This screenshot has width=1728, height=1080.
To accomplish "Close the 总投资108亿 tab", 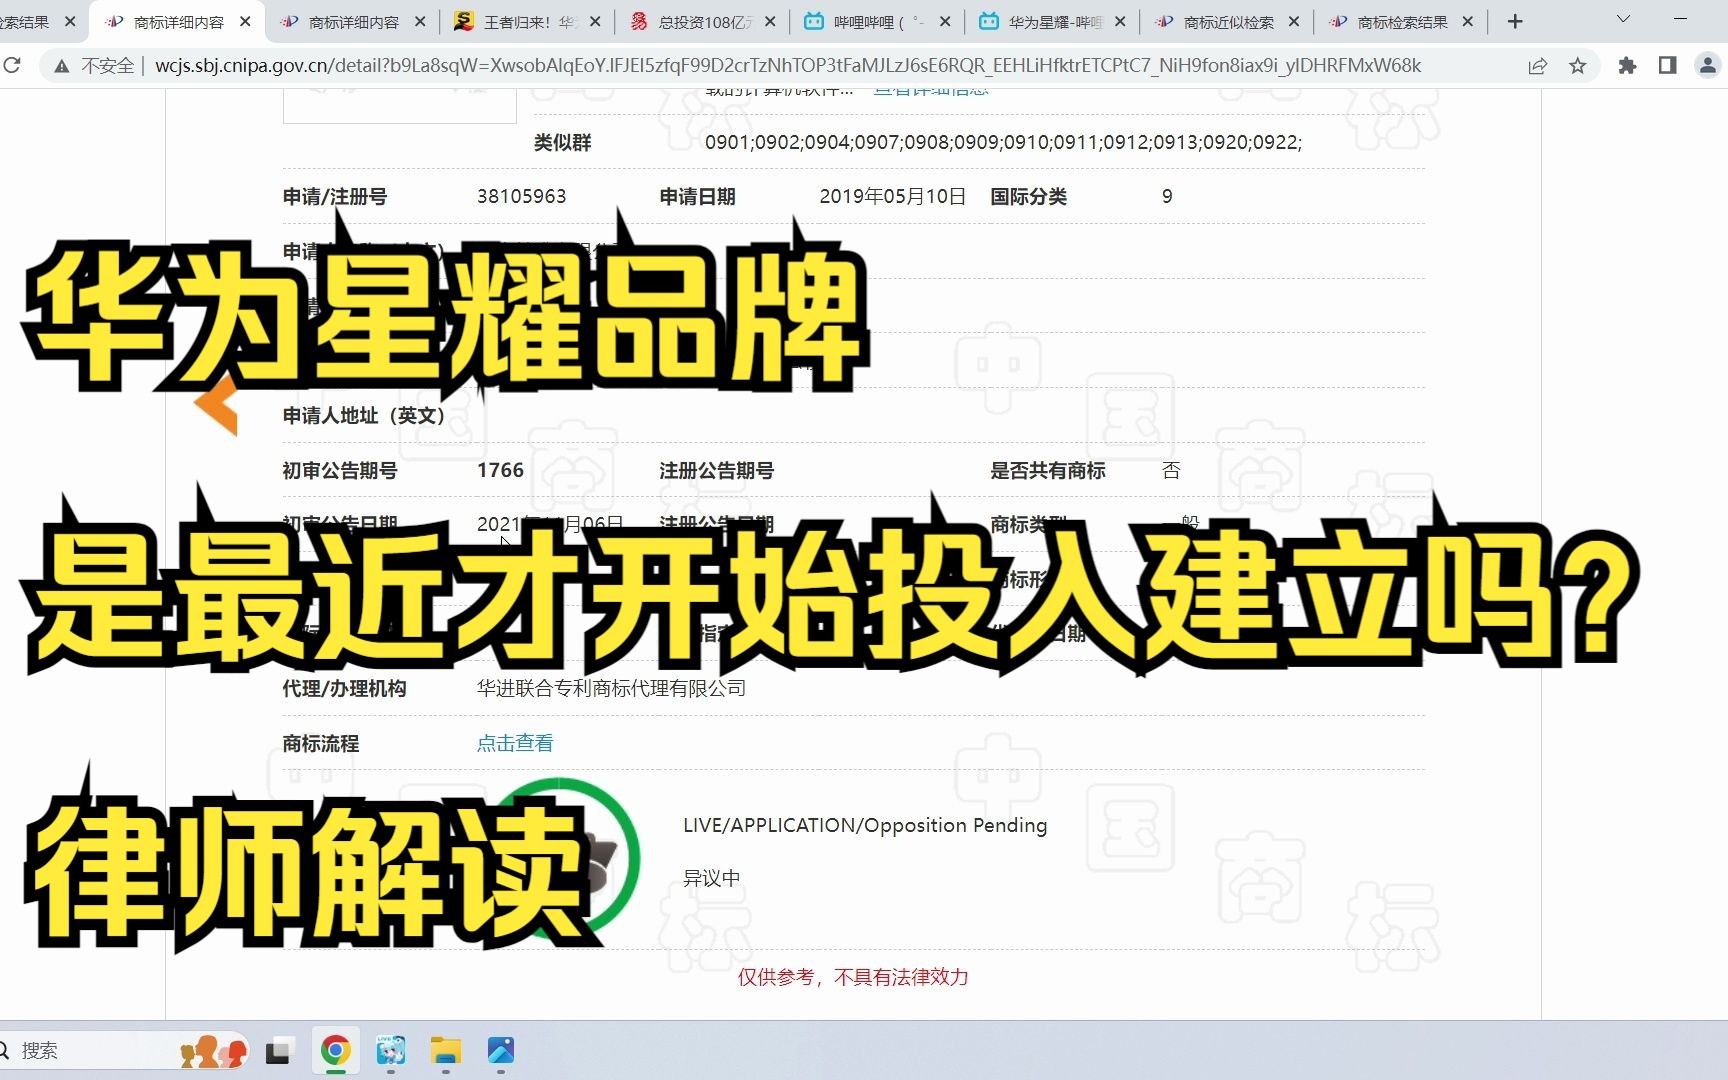I will 770,21.
